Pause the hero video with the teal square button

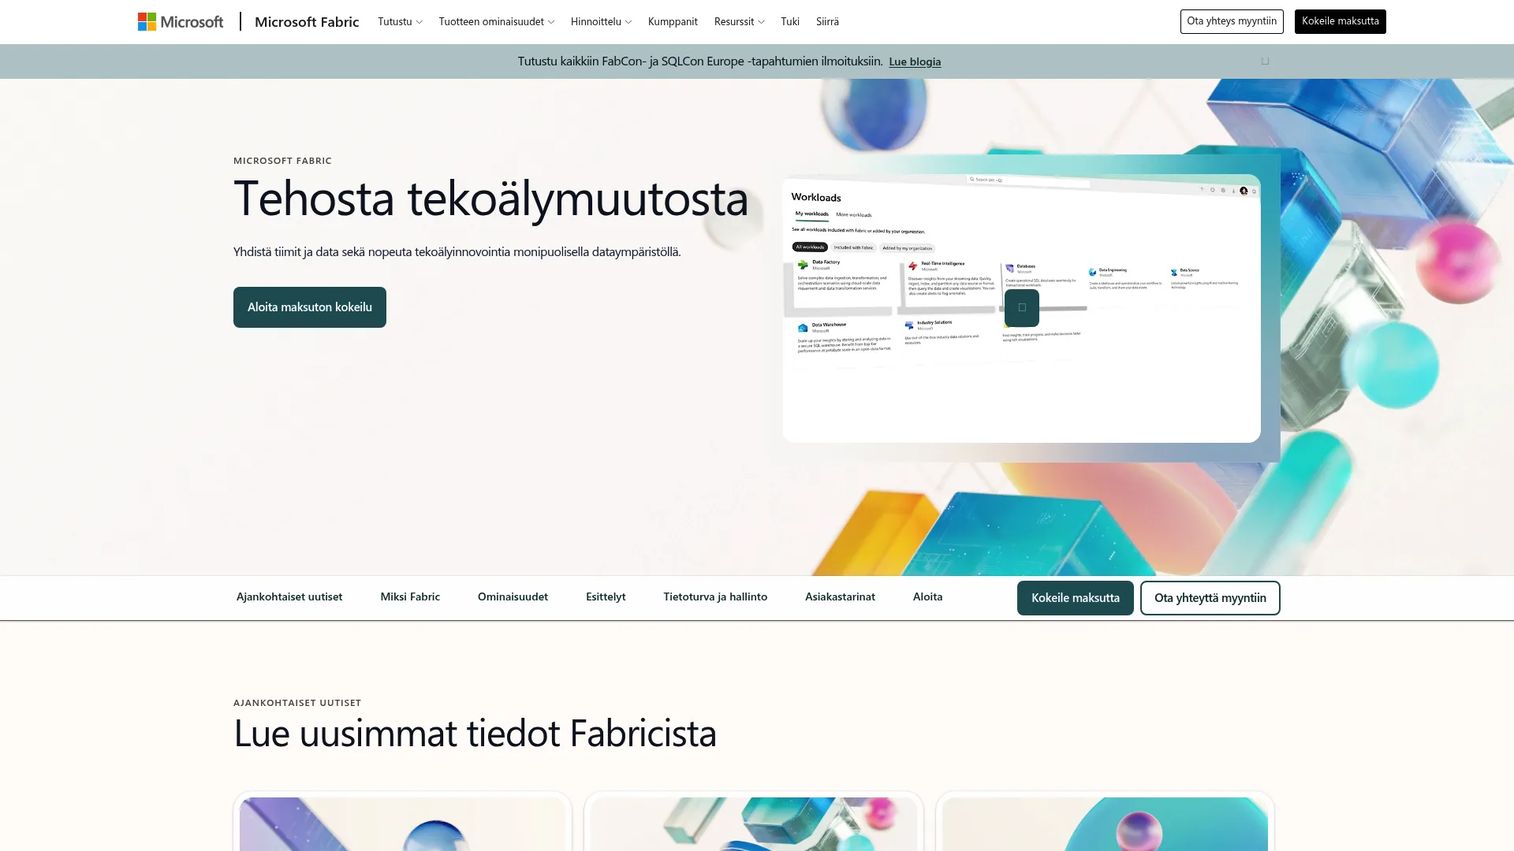1022,307
